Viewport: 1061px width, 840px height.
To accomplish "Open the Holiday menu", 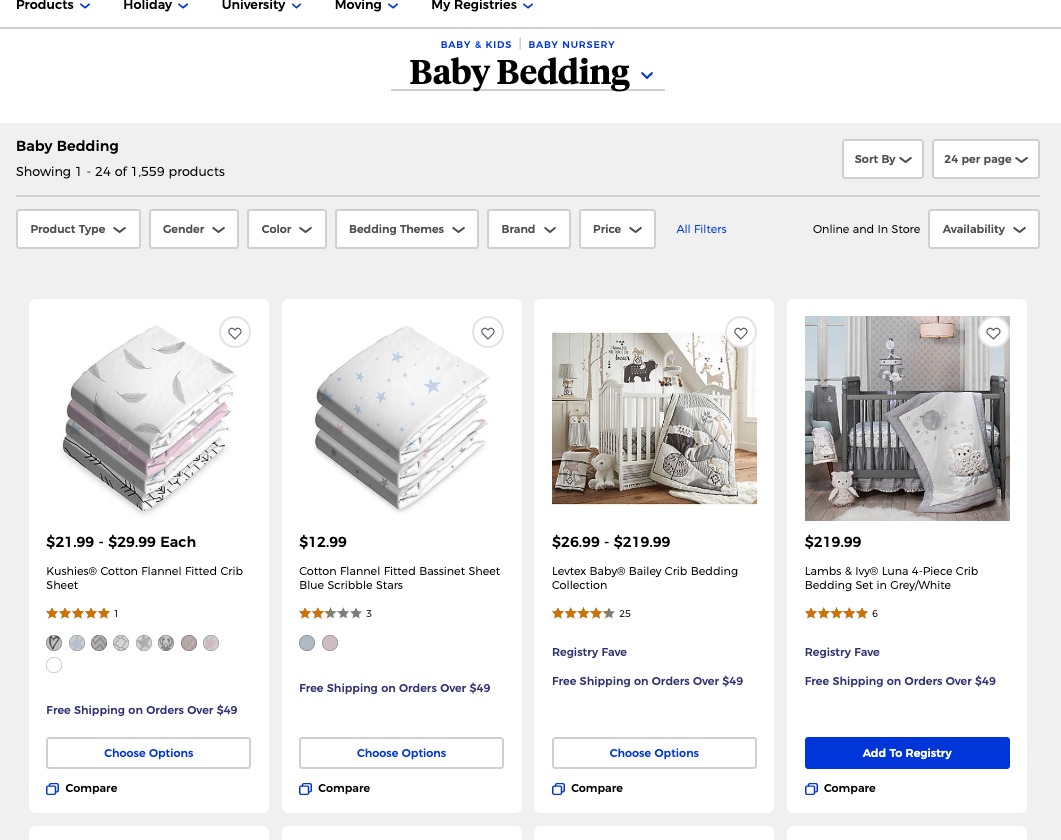I will coord(156,5).
